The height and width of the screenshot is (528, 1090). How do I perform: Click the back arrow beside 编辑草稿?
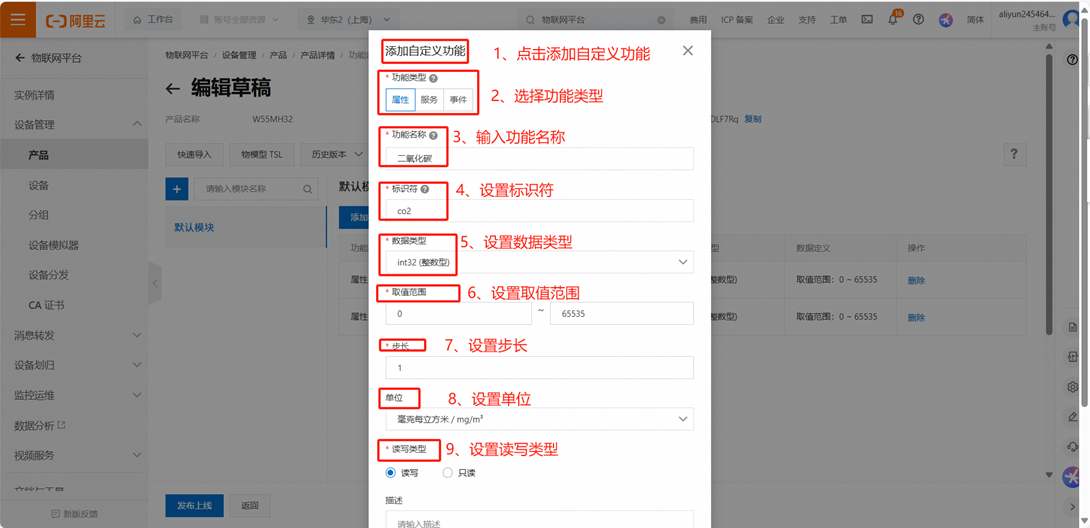pos(173,89)
